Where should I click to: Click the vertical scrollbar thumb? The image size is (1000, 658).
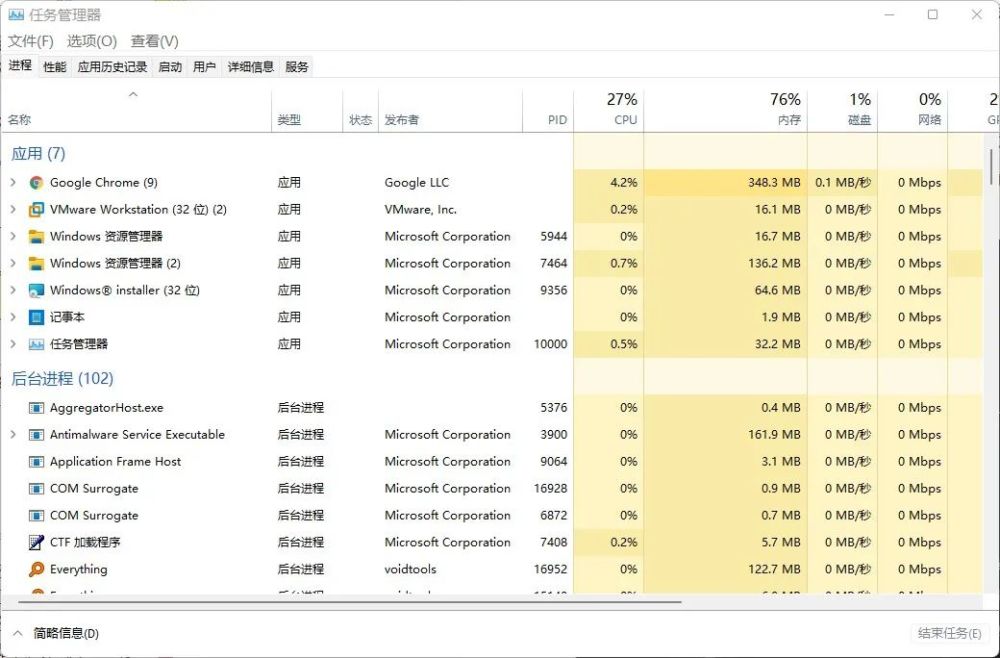click(x=991, y=166)
